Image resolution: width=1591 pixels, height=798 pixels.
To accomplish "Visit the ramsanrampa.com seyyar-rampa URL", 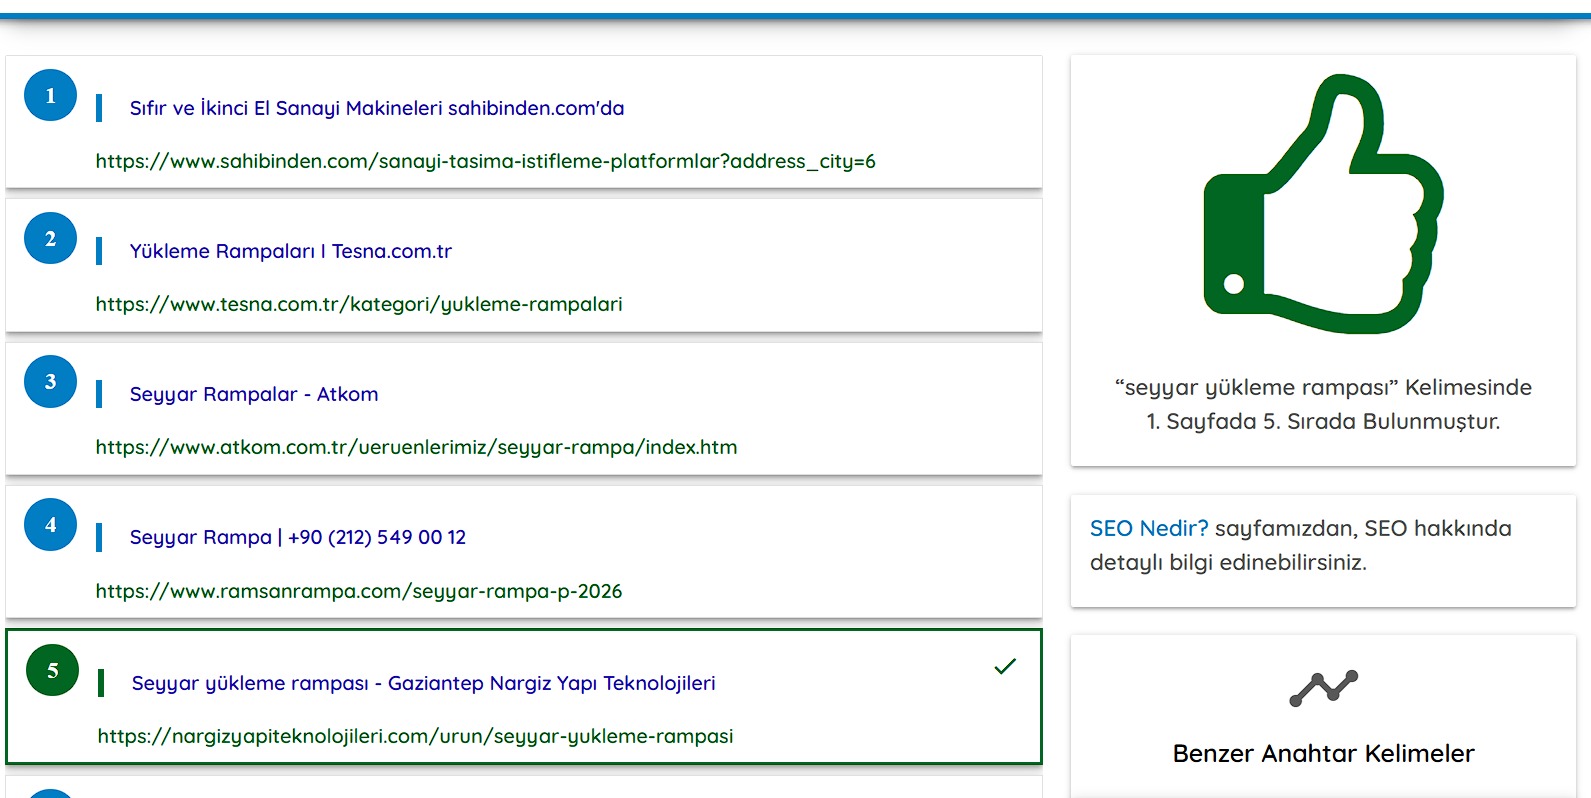I will pos(358,591).
